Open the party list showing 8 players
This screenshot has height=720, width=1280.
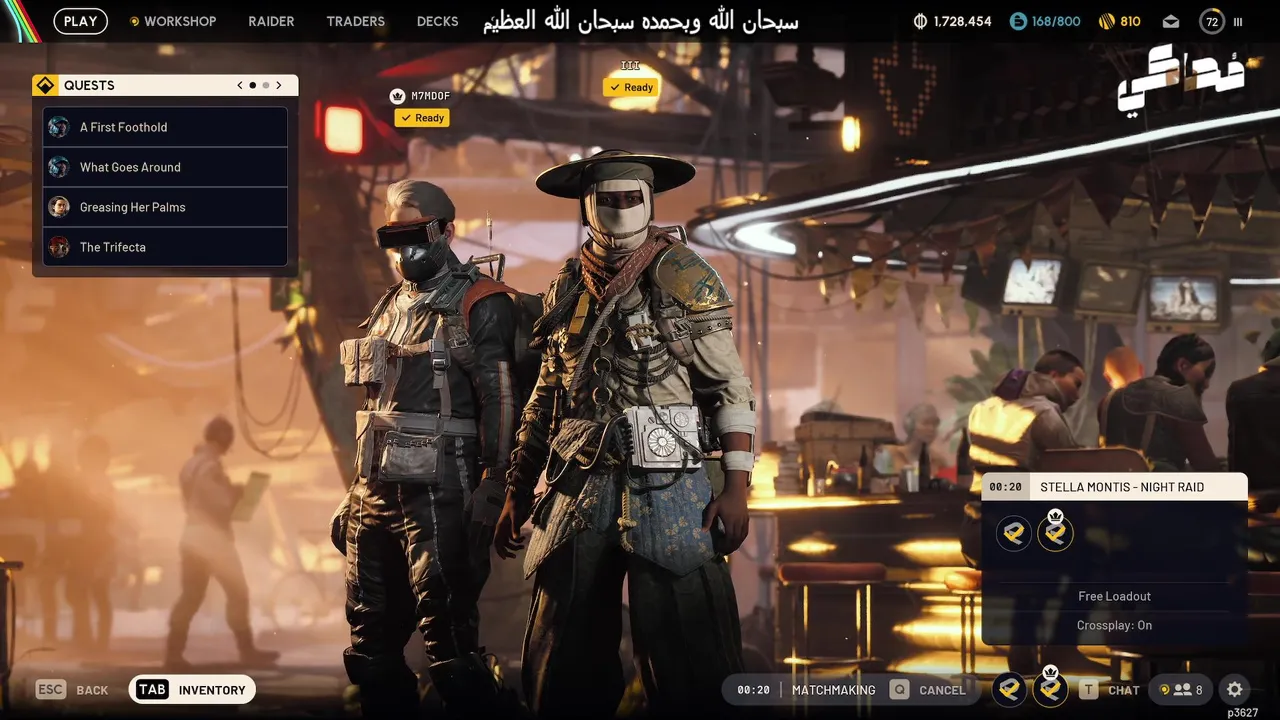pyautogui.click(x=1181, y=689)
